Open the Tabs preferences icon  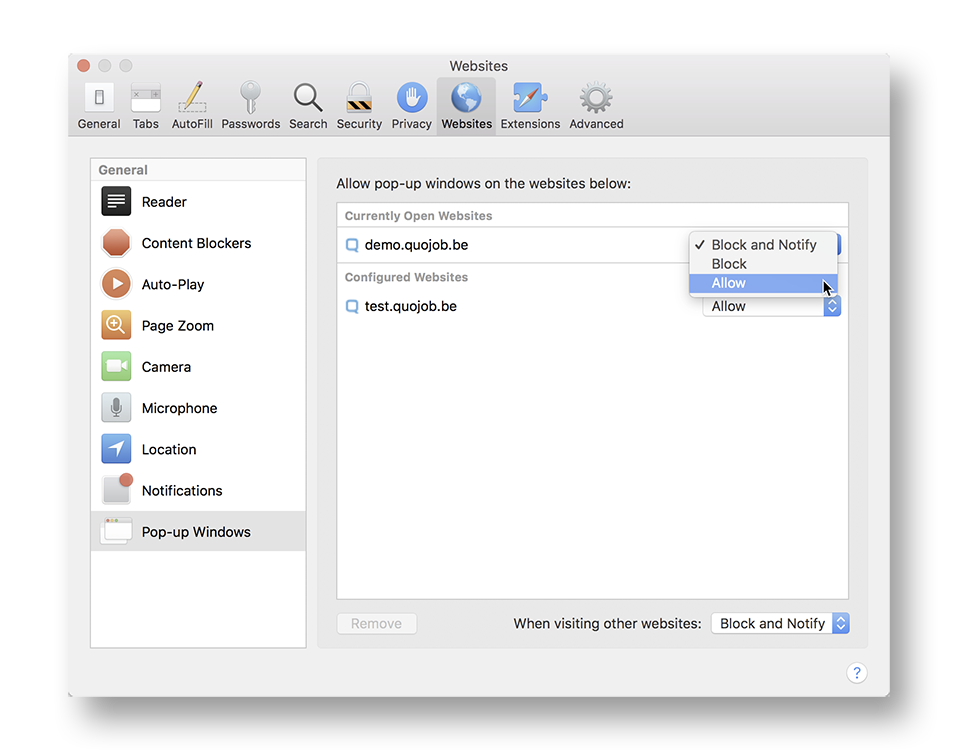click(x=145, y=98)
